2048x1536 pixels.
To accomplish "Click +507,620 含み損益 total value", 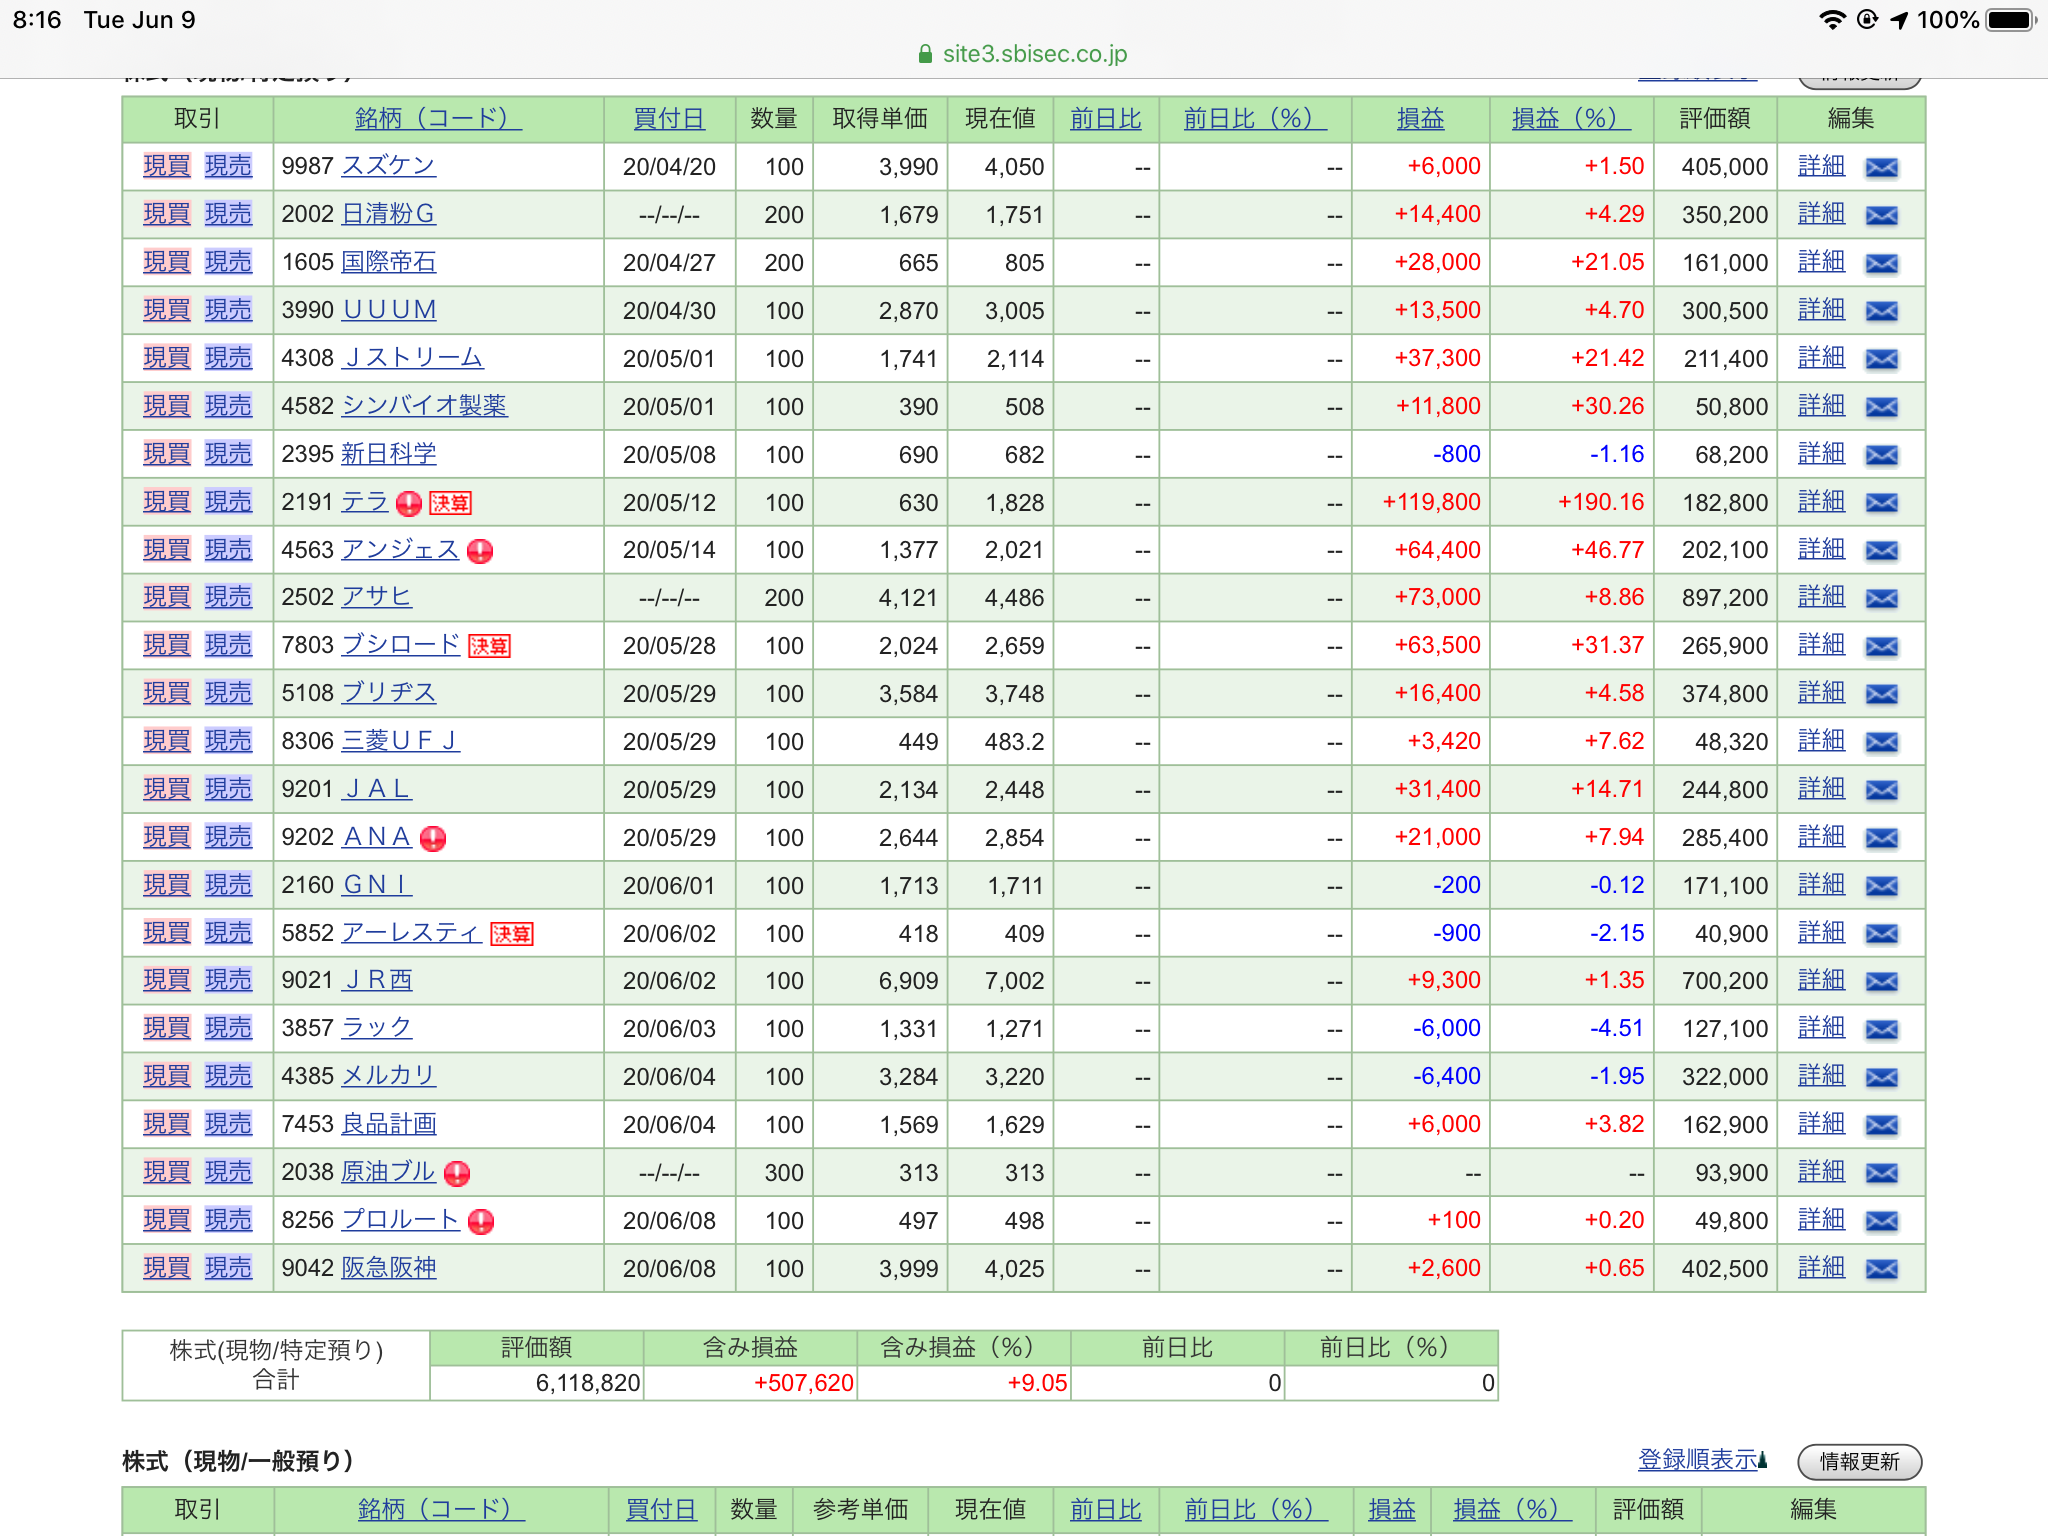I will 803,1383.
